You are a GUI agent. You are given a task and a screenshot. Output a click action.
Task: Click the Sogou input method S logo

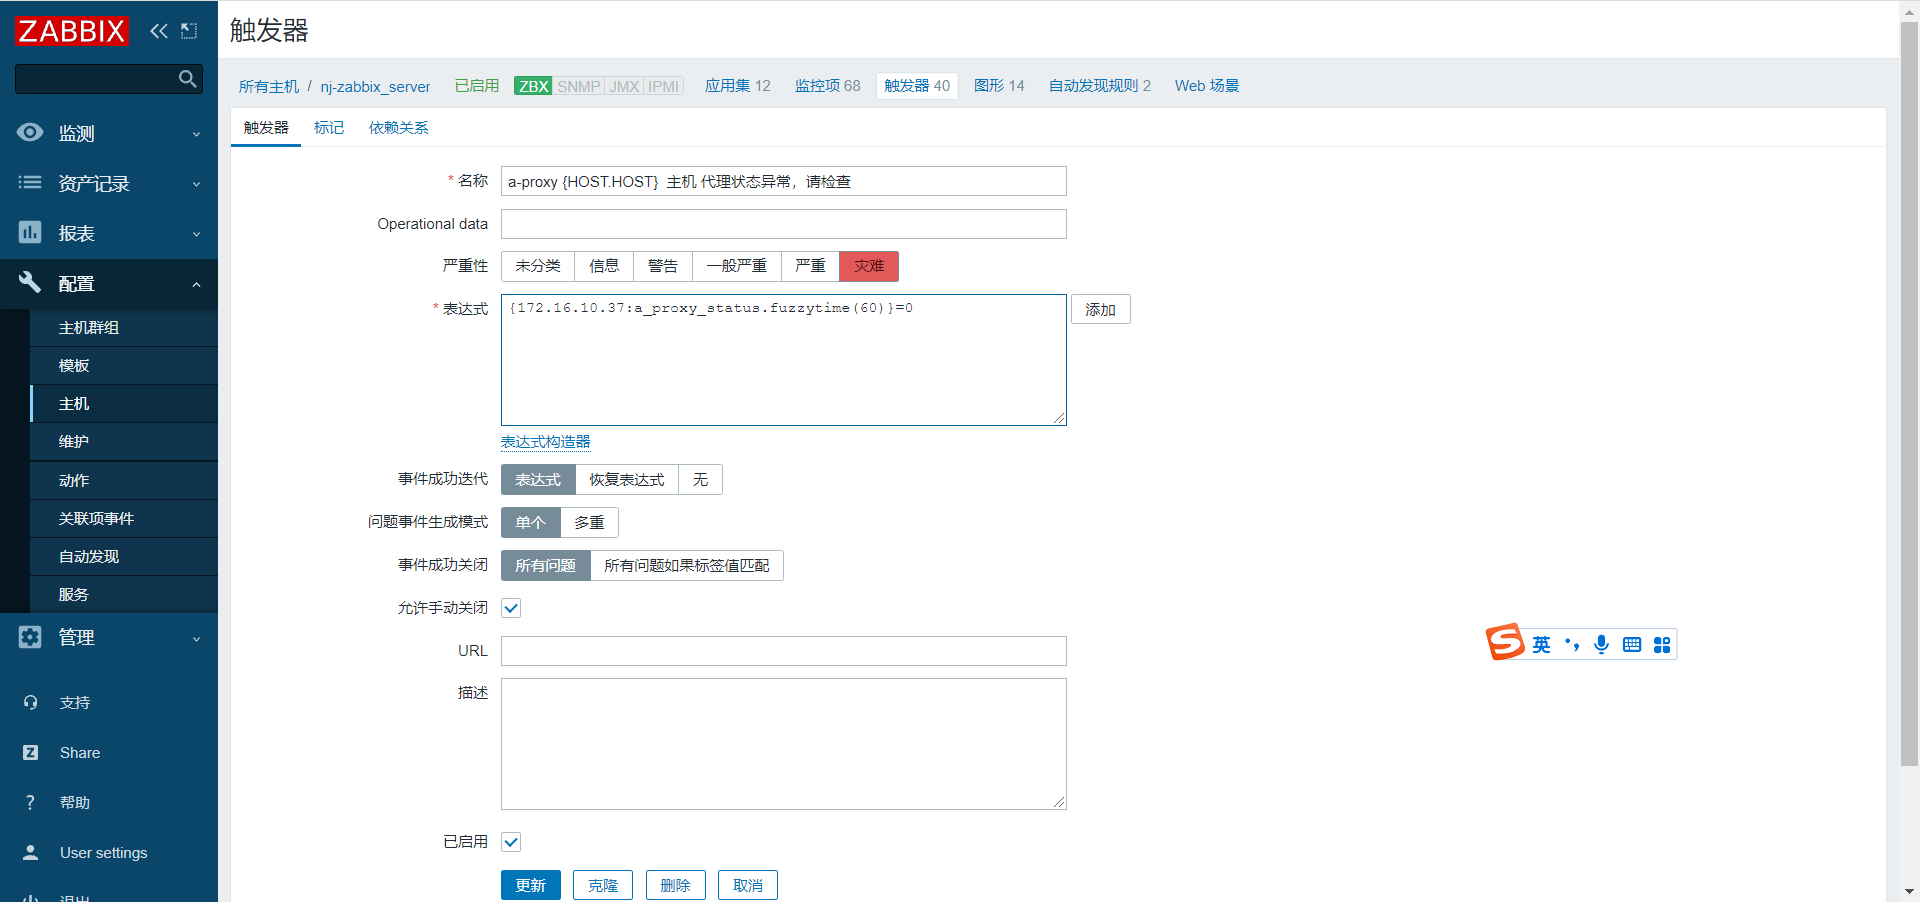click(x=1505, y=642)
